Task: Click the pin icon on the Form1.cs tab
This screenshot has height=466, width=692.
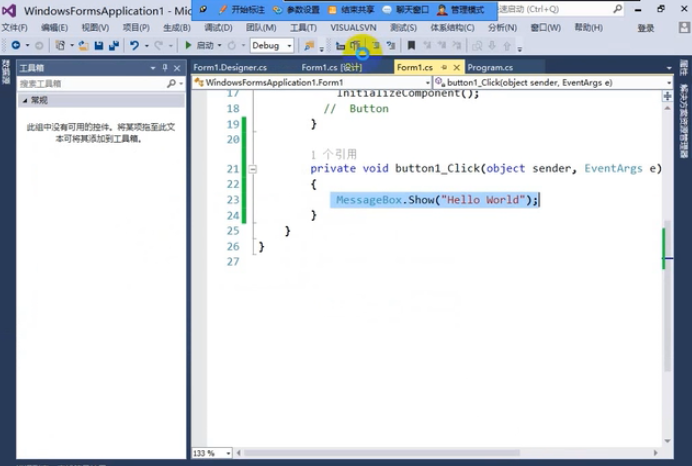Action: 444,68
